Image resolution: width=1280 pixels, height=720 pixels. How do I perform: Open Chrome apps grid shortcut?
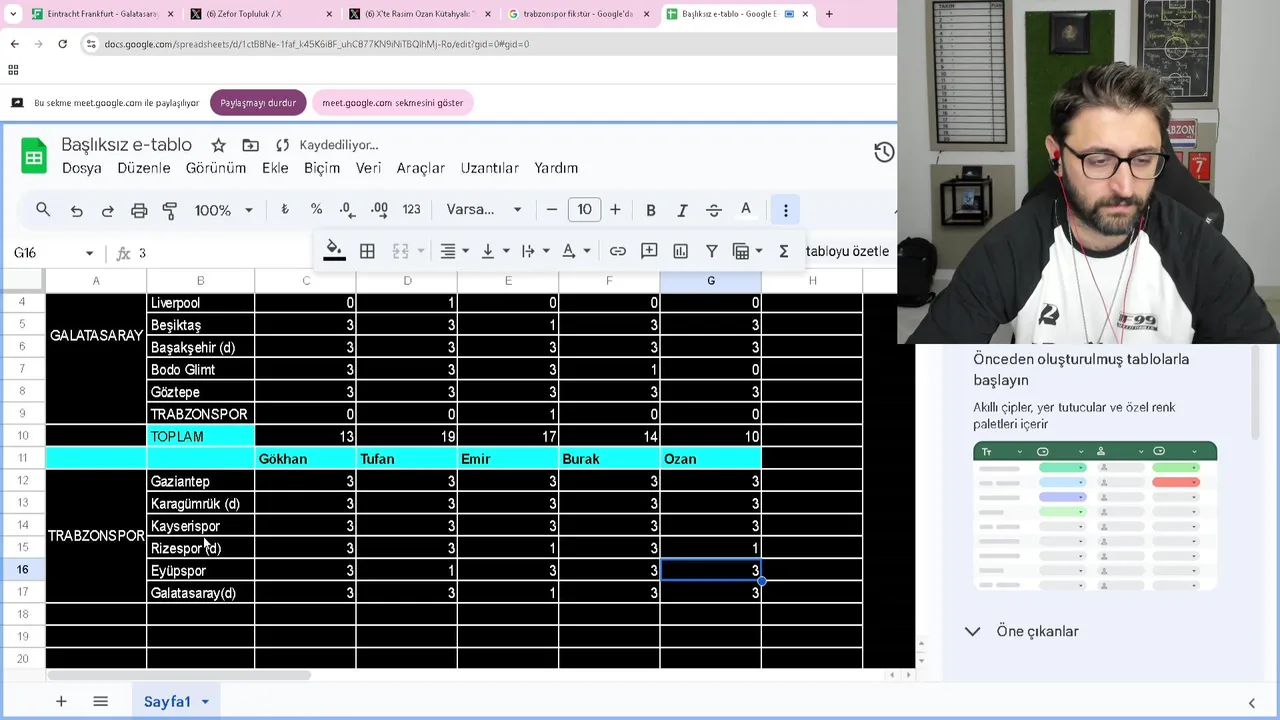(13, 70)
